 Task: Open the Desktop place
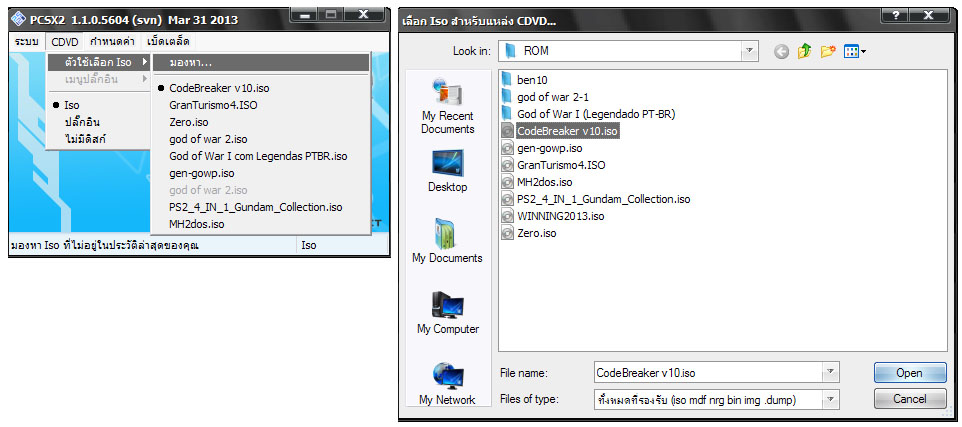448,171
